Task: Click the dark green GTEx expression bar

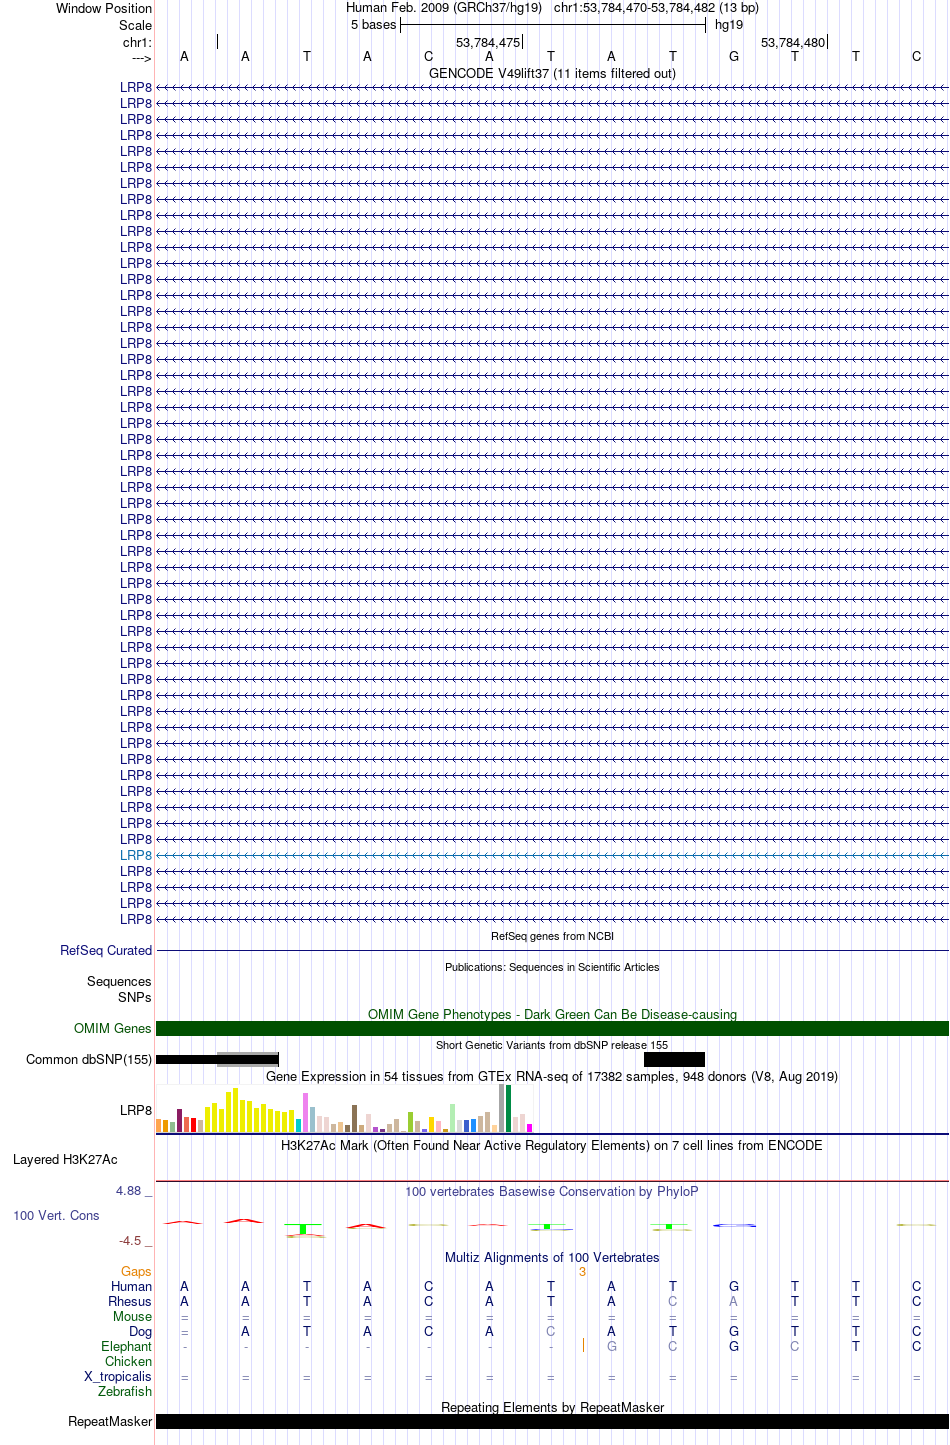Action: tap(509, 1108)
